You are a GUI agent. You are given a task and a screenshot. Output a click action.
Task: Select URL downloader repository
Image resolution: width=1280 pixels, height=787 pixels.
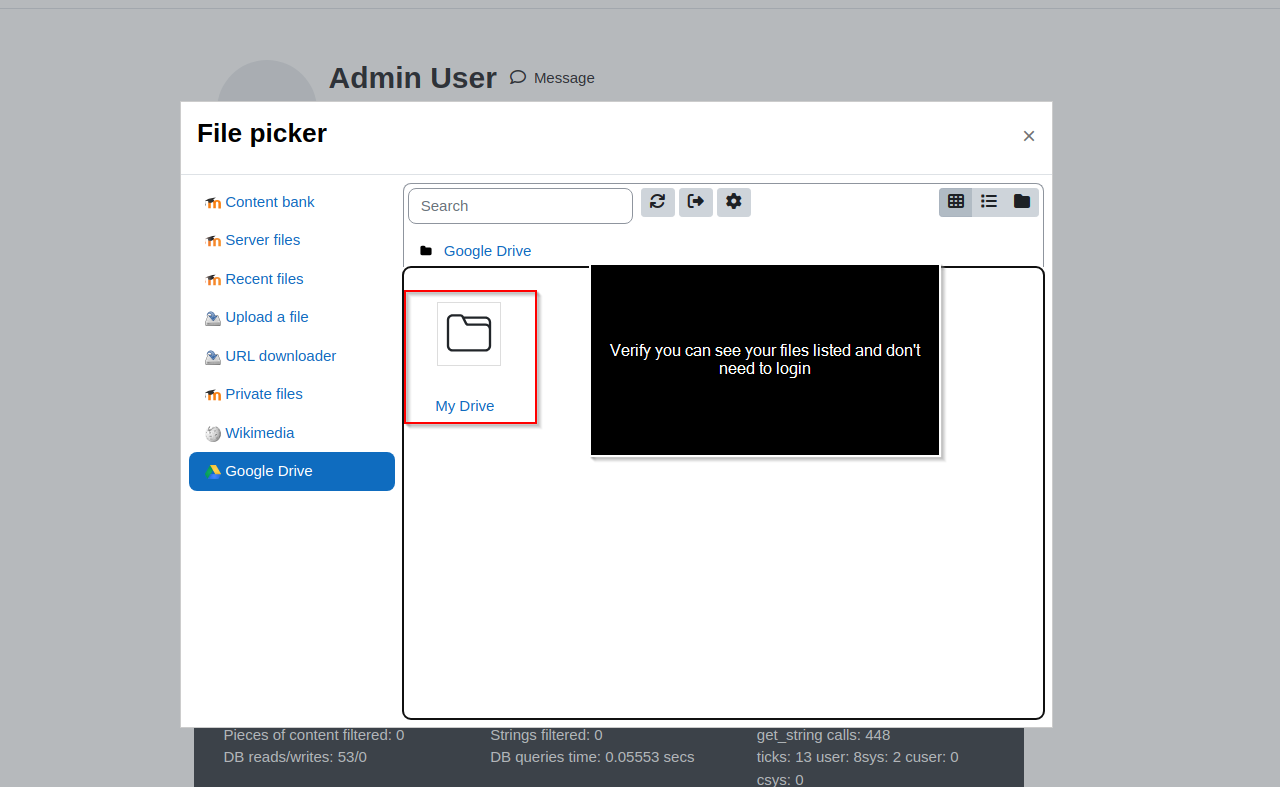point(292,356)
